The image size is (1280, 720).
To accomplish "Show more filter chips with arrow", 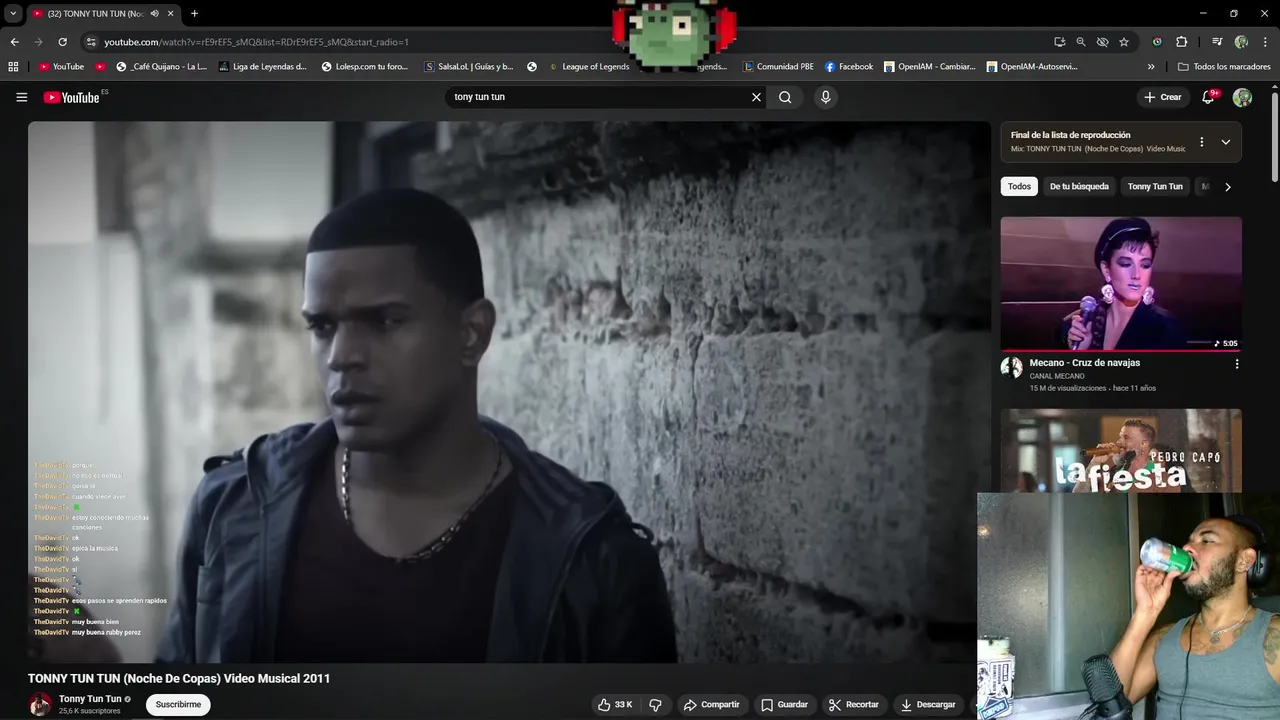I will click(x=1227, y=187).
